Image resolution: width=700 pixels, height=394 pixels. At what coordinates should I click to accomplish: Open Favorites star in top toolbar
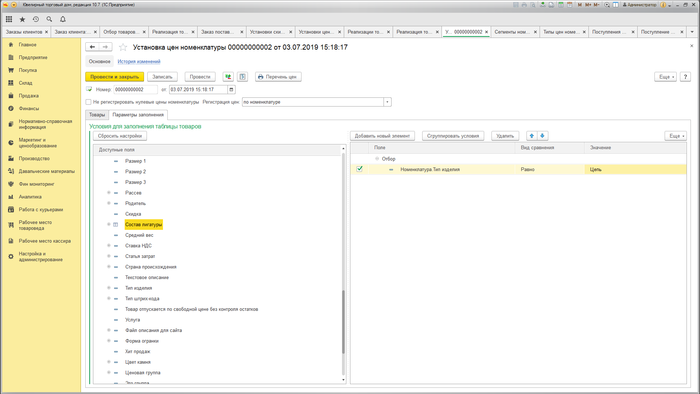pyautogui.click(x=22, y=19)
